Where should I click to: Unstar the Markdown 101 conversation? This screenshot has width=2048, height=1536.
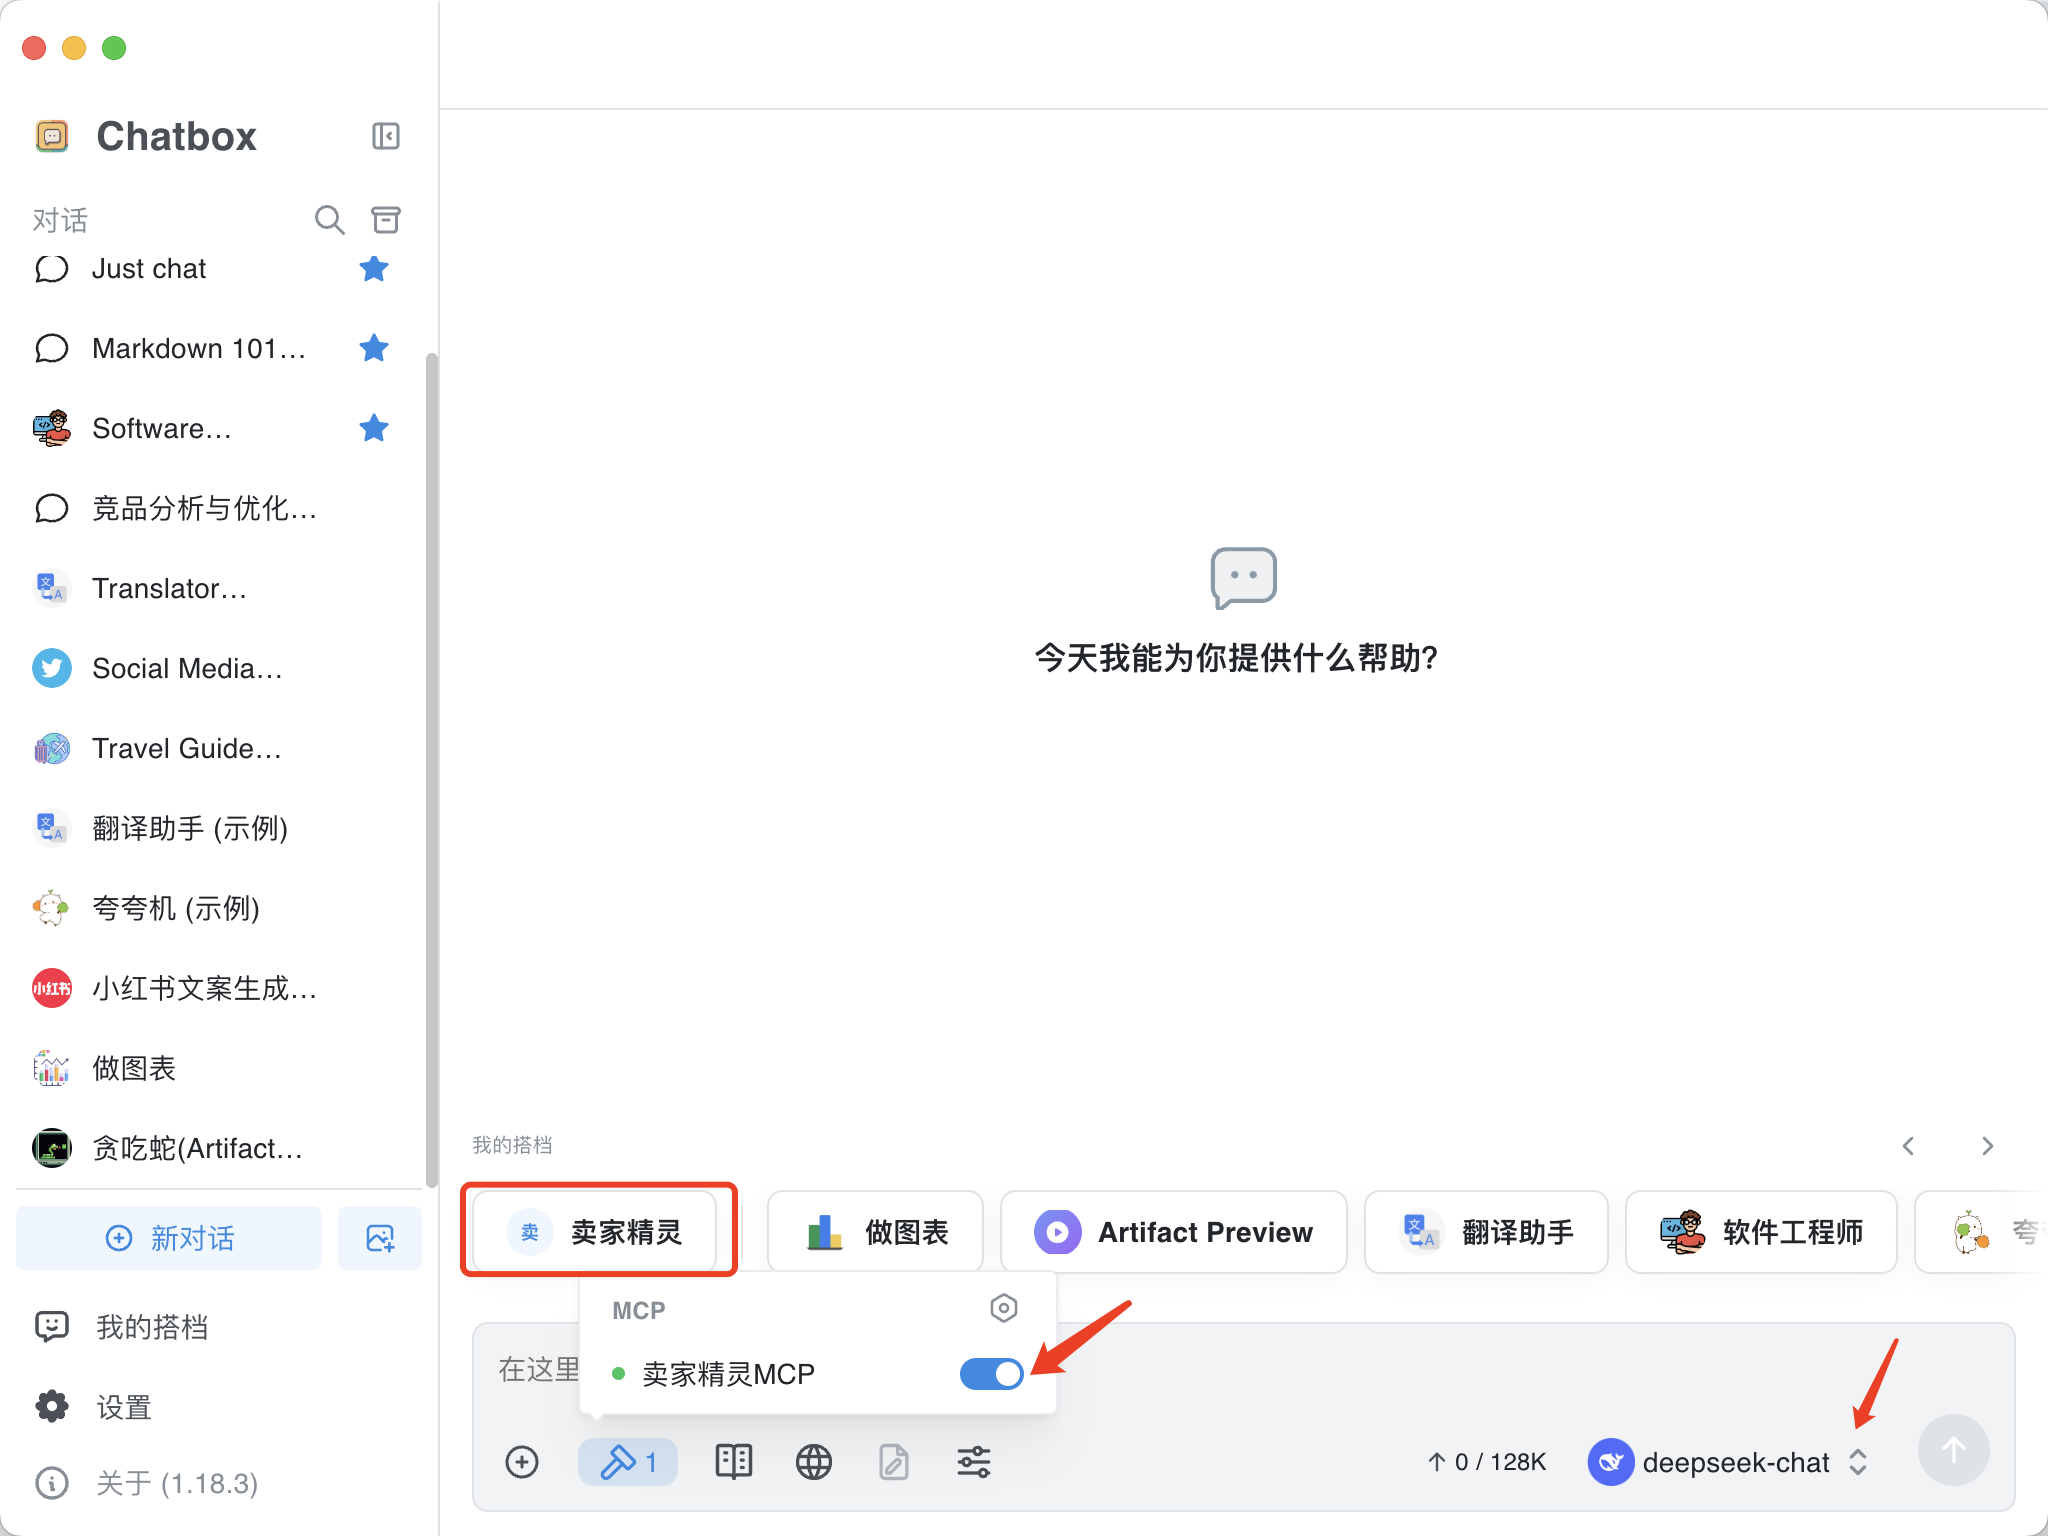pyautogui.click(x=374, y=348)
